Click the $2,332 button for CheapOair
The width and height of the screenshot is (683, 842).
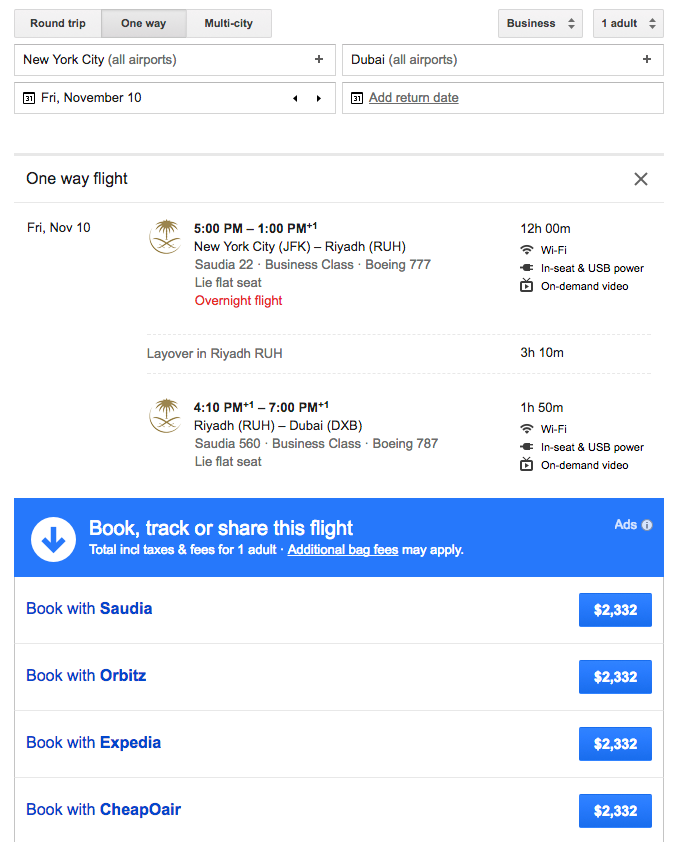(615, 811)
